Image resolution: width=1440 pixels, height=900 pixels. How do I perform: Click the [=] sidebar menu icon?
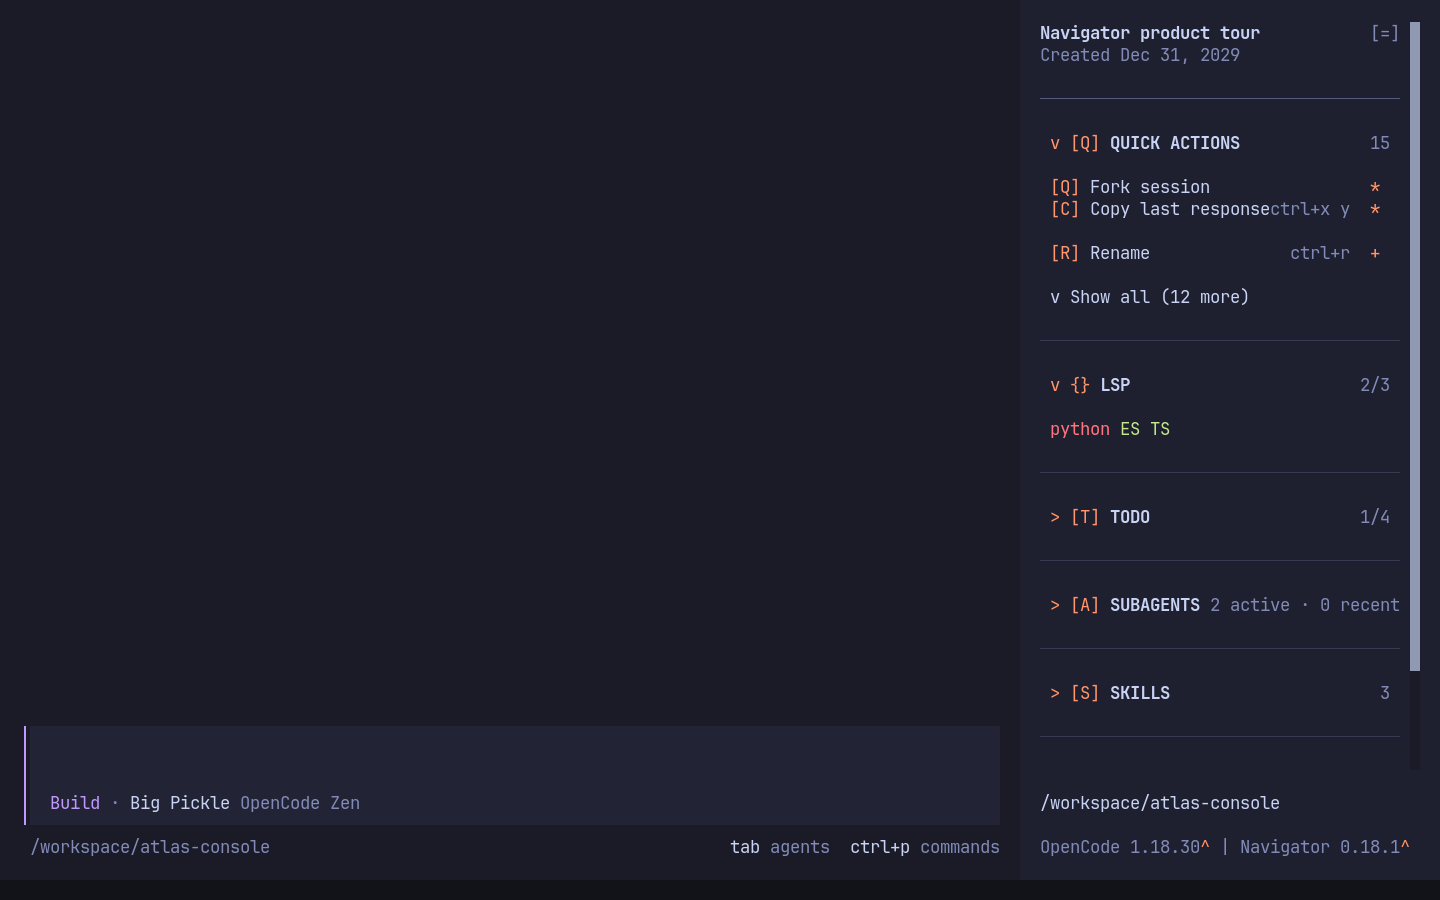(x=1385, y=33)
